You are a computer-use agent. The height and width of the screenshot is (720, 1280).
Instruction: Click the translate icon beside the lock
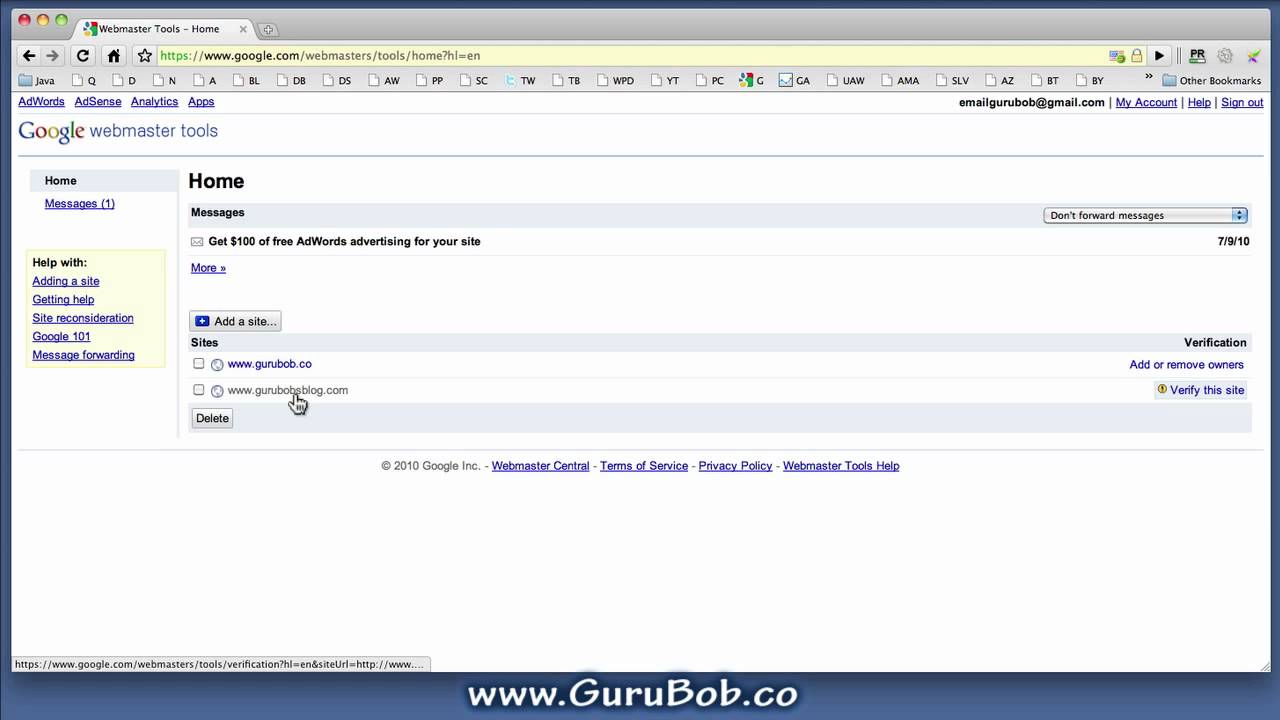tap(1117, 56)
